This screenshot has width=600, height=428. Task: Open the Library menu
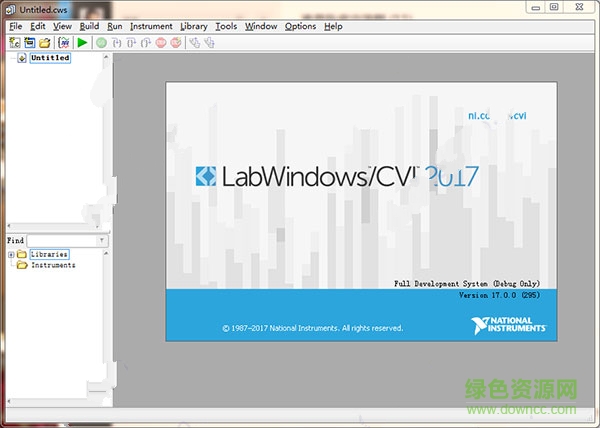194,26
